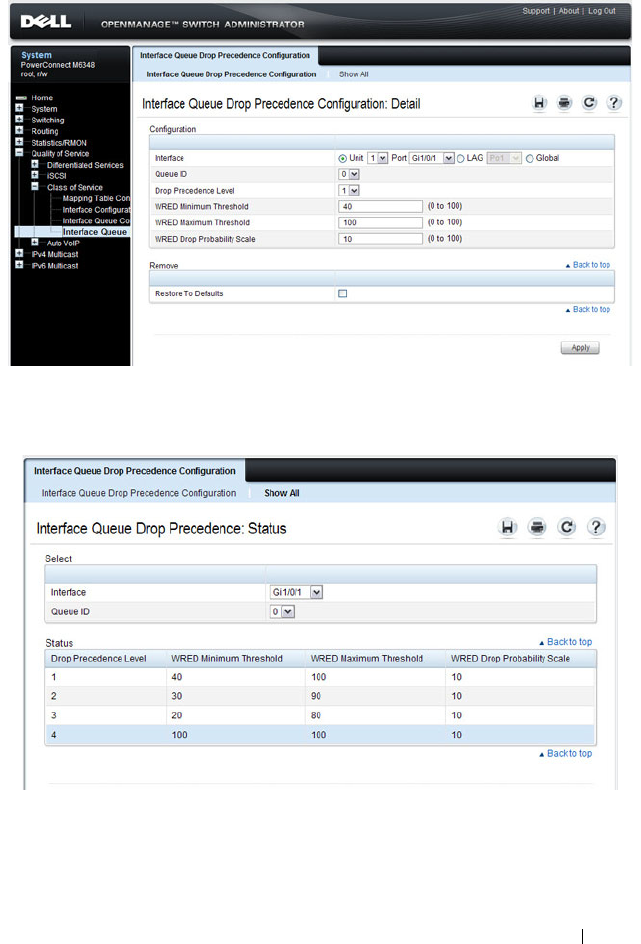Select Interface Queue Drop Precedence Configuration subtab in Detail
Screen dimensions: 641x944
pos(231,74)
